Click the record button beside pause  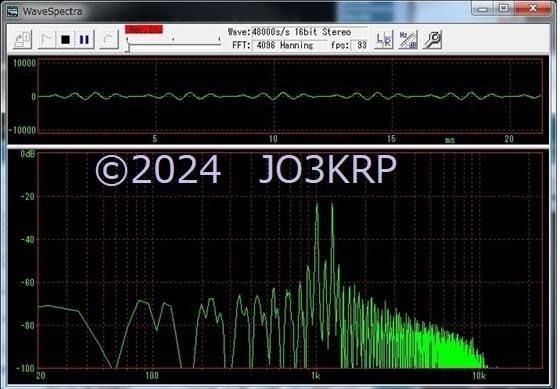108,39
